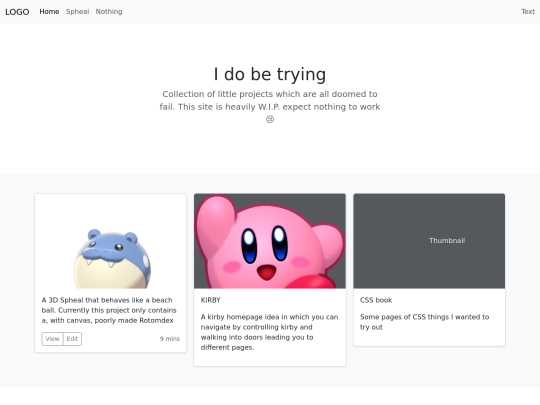Click the CSS things description text
The height and width of the screenshot is (405, 540).
tap(424, 322)
